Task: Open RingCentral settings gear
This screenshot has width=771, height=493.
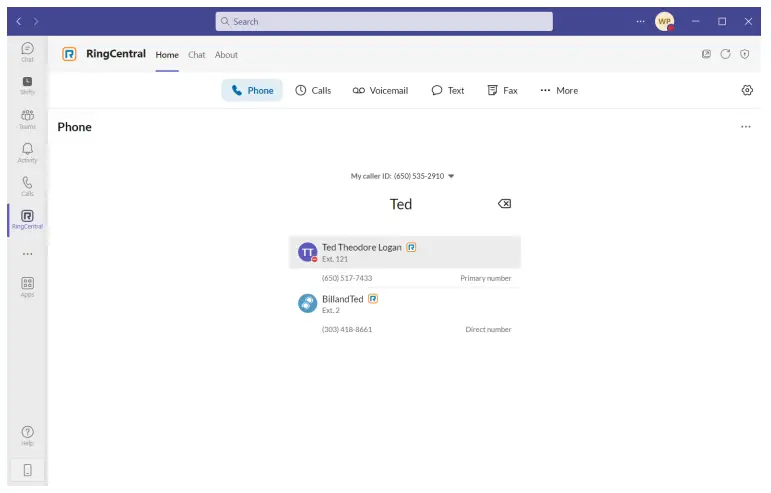Action: [747, 90]
